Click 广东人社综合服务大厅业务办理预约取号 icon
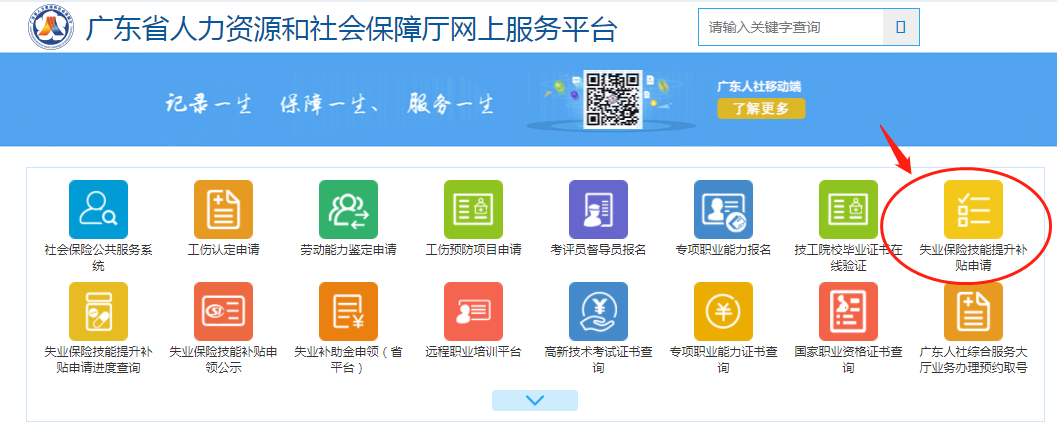 click(973, 311)
